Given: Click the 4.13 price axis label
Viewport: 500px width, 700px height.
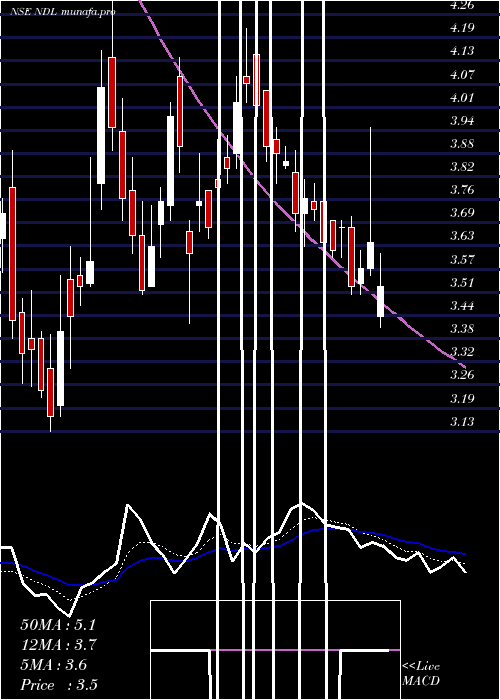Looking at the screenshot, I should click(x=462, y=51).
